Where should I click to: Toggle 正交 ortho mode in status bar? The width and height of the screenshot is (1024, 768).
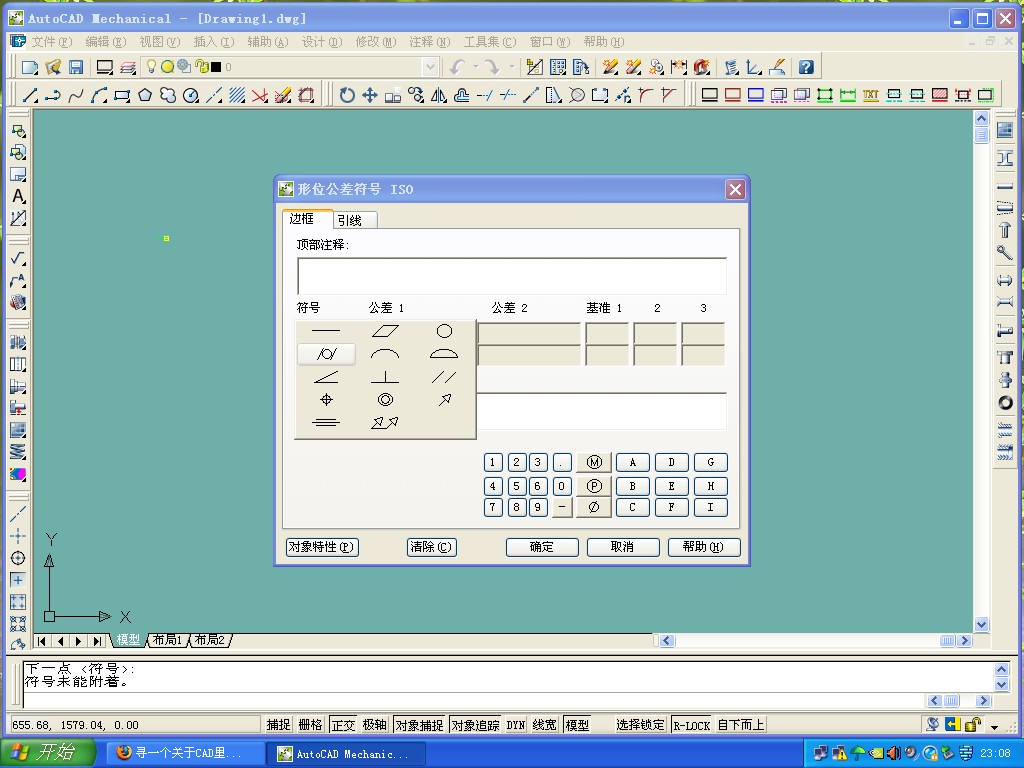343,725
